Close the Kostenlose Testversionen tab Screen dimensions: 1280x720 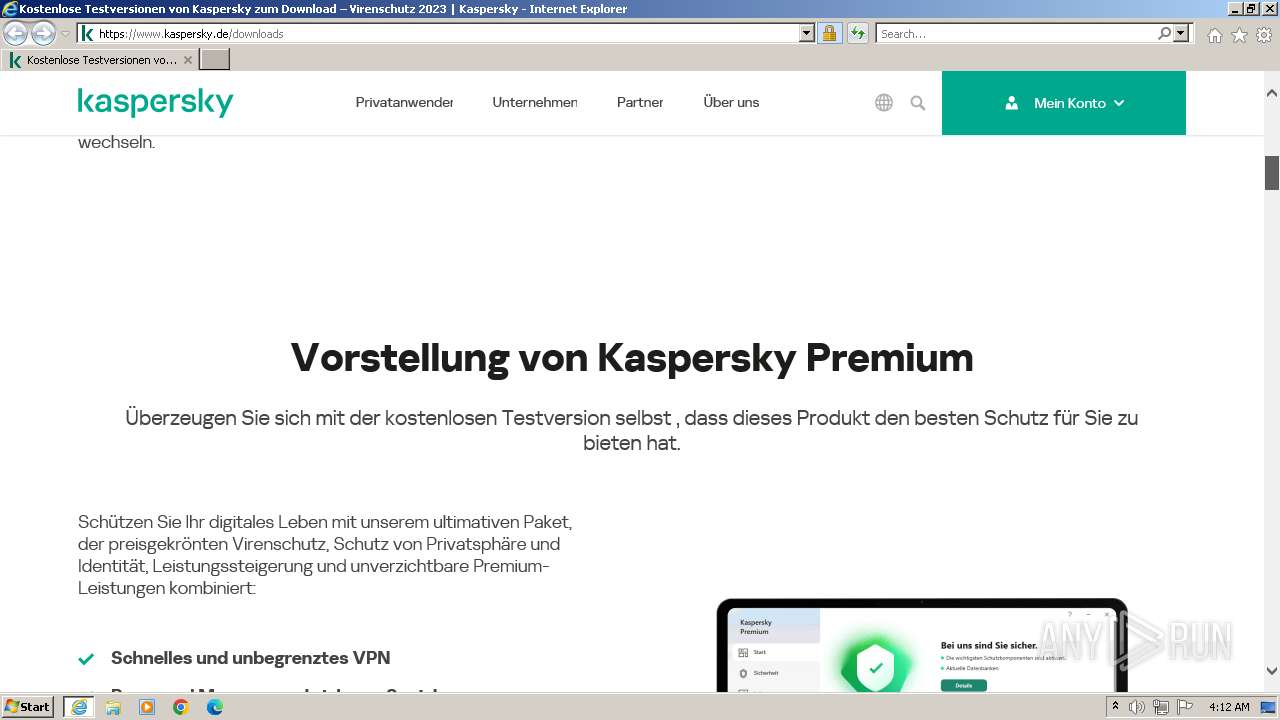[x=188, y=60]
